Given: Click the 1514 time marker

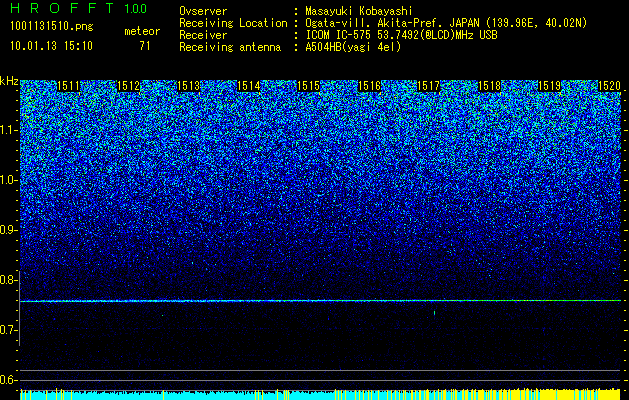Looking at the screenshot, I should (249, 86).
